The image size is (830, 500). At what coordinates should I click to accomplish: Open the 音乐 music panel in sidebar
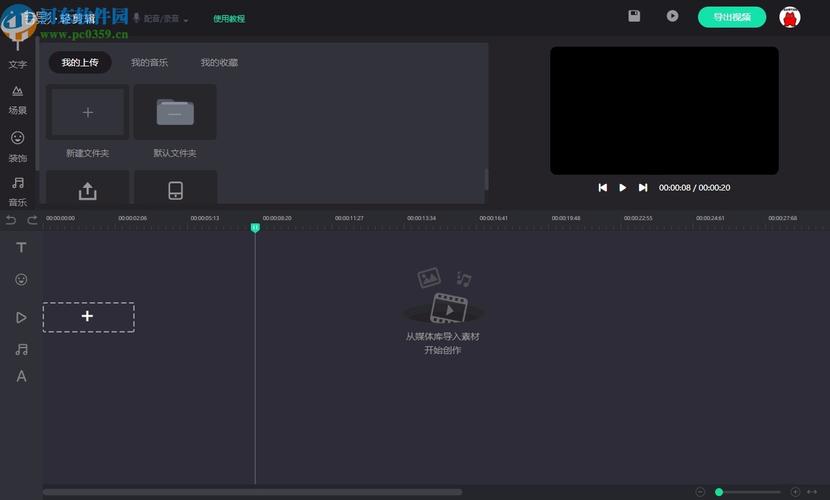[x=17, y=192]
